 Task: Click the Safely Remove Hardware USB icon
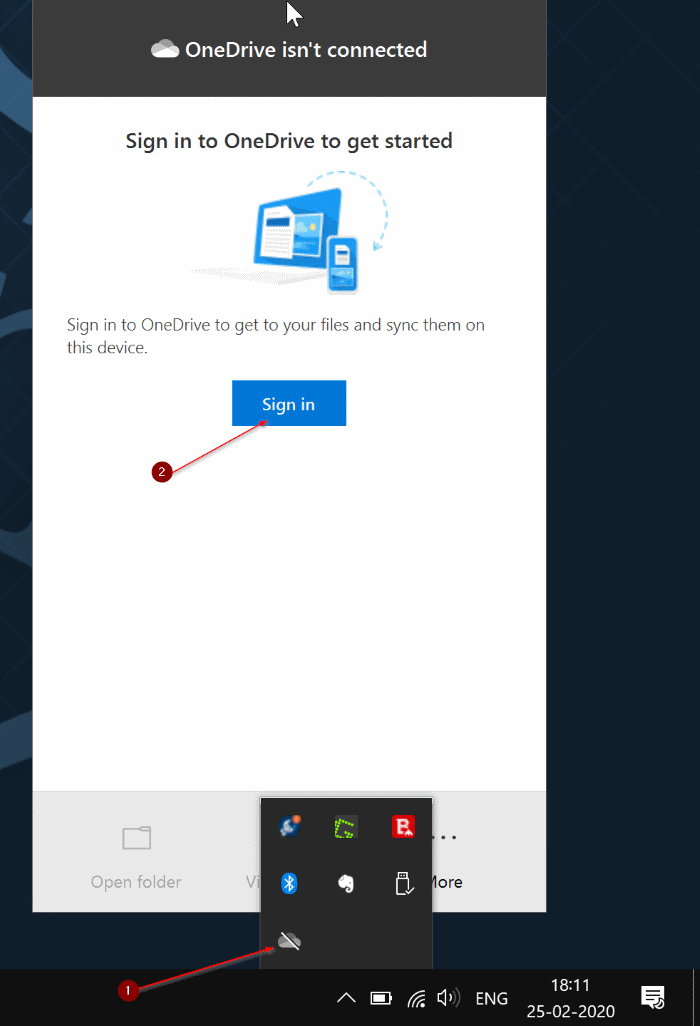[404, 883]
